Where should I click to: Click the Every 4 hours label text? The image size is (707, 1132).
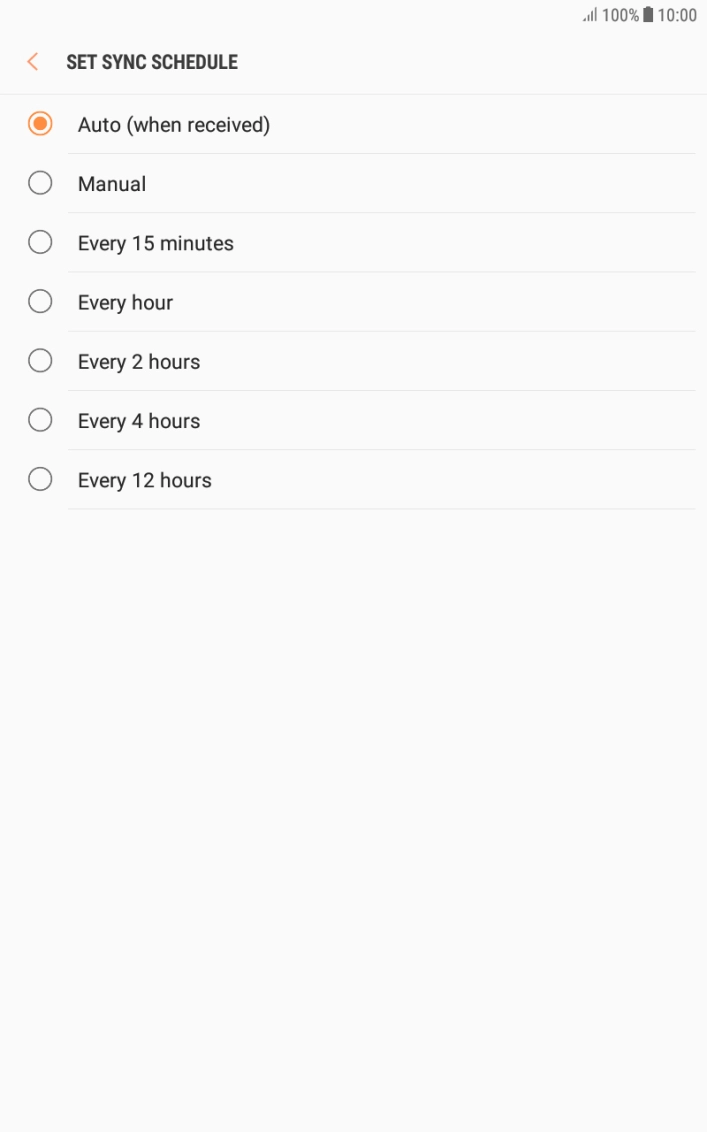click(138, 420)
